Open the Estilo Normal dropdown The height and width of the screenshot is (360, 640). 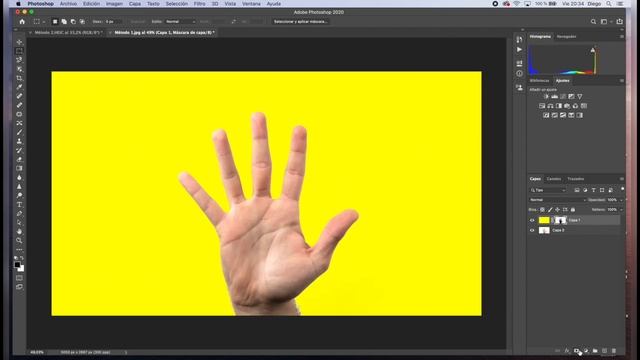pos(180,22)
